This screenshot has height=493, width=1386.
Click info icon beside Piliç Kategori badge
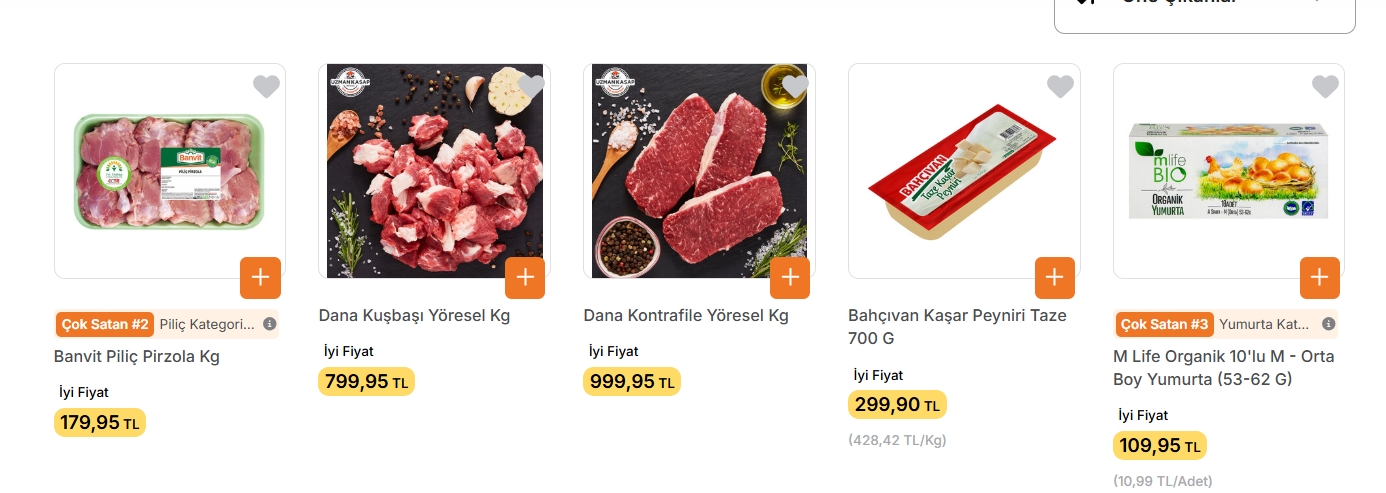point(270,324)
